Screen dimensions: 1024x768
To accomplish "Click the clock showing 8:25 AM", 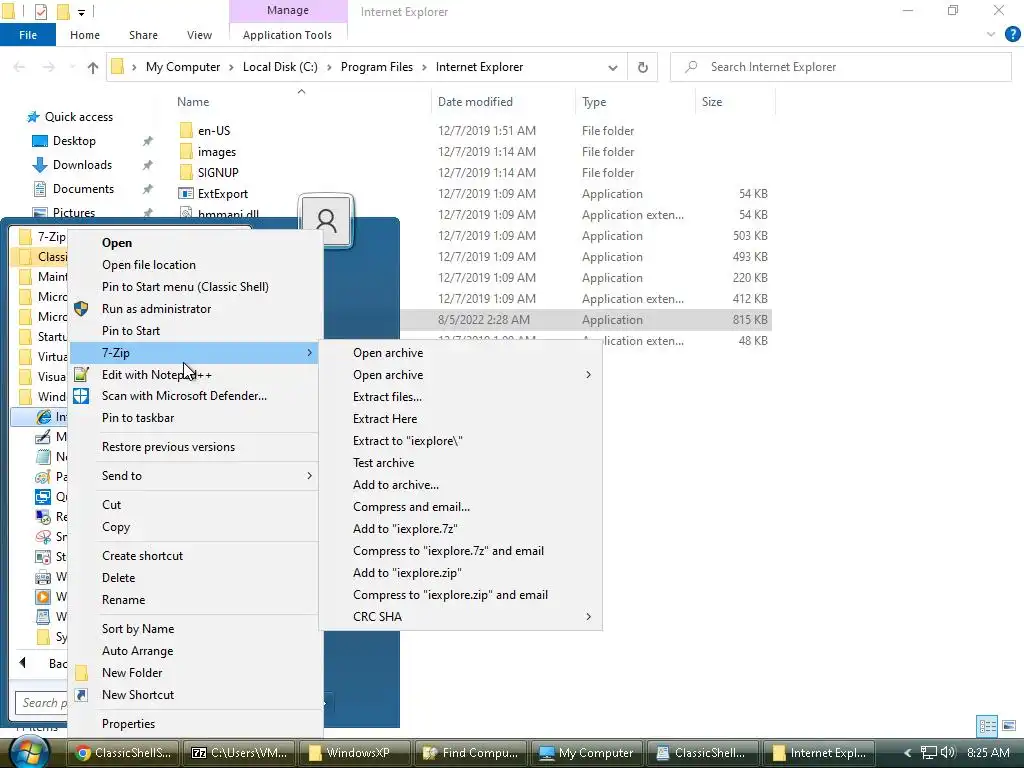I will tap(988, 753).
